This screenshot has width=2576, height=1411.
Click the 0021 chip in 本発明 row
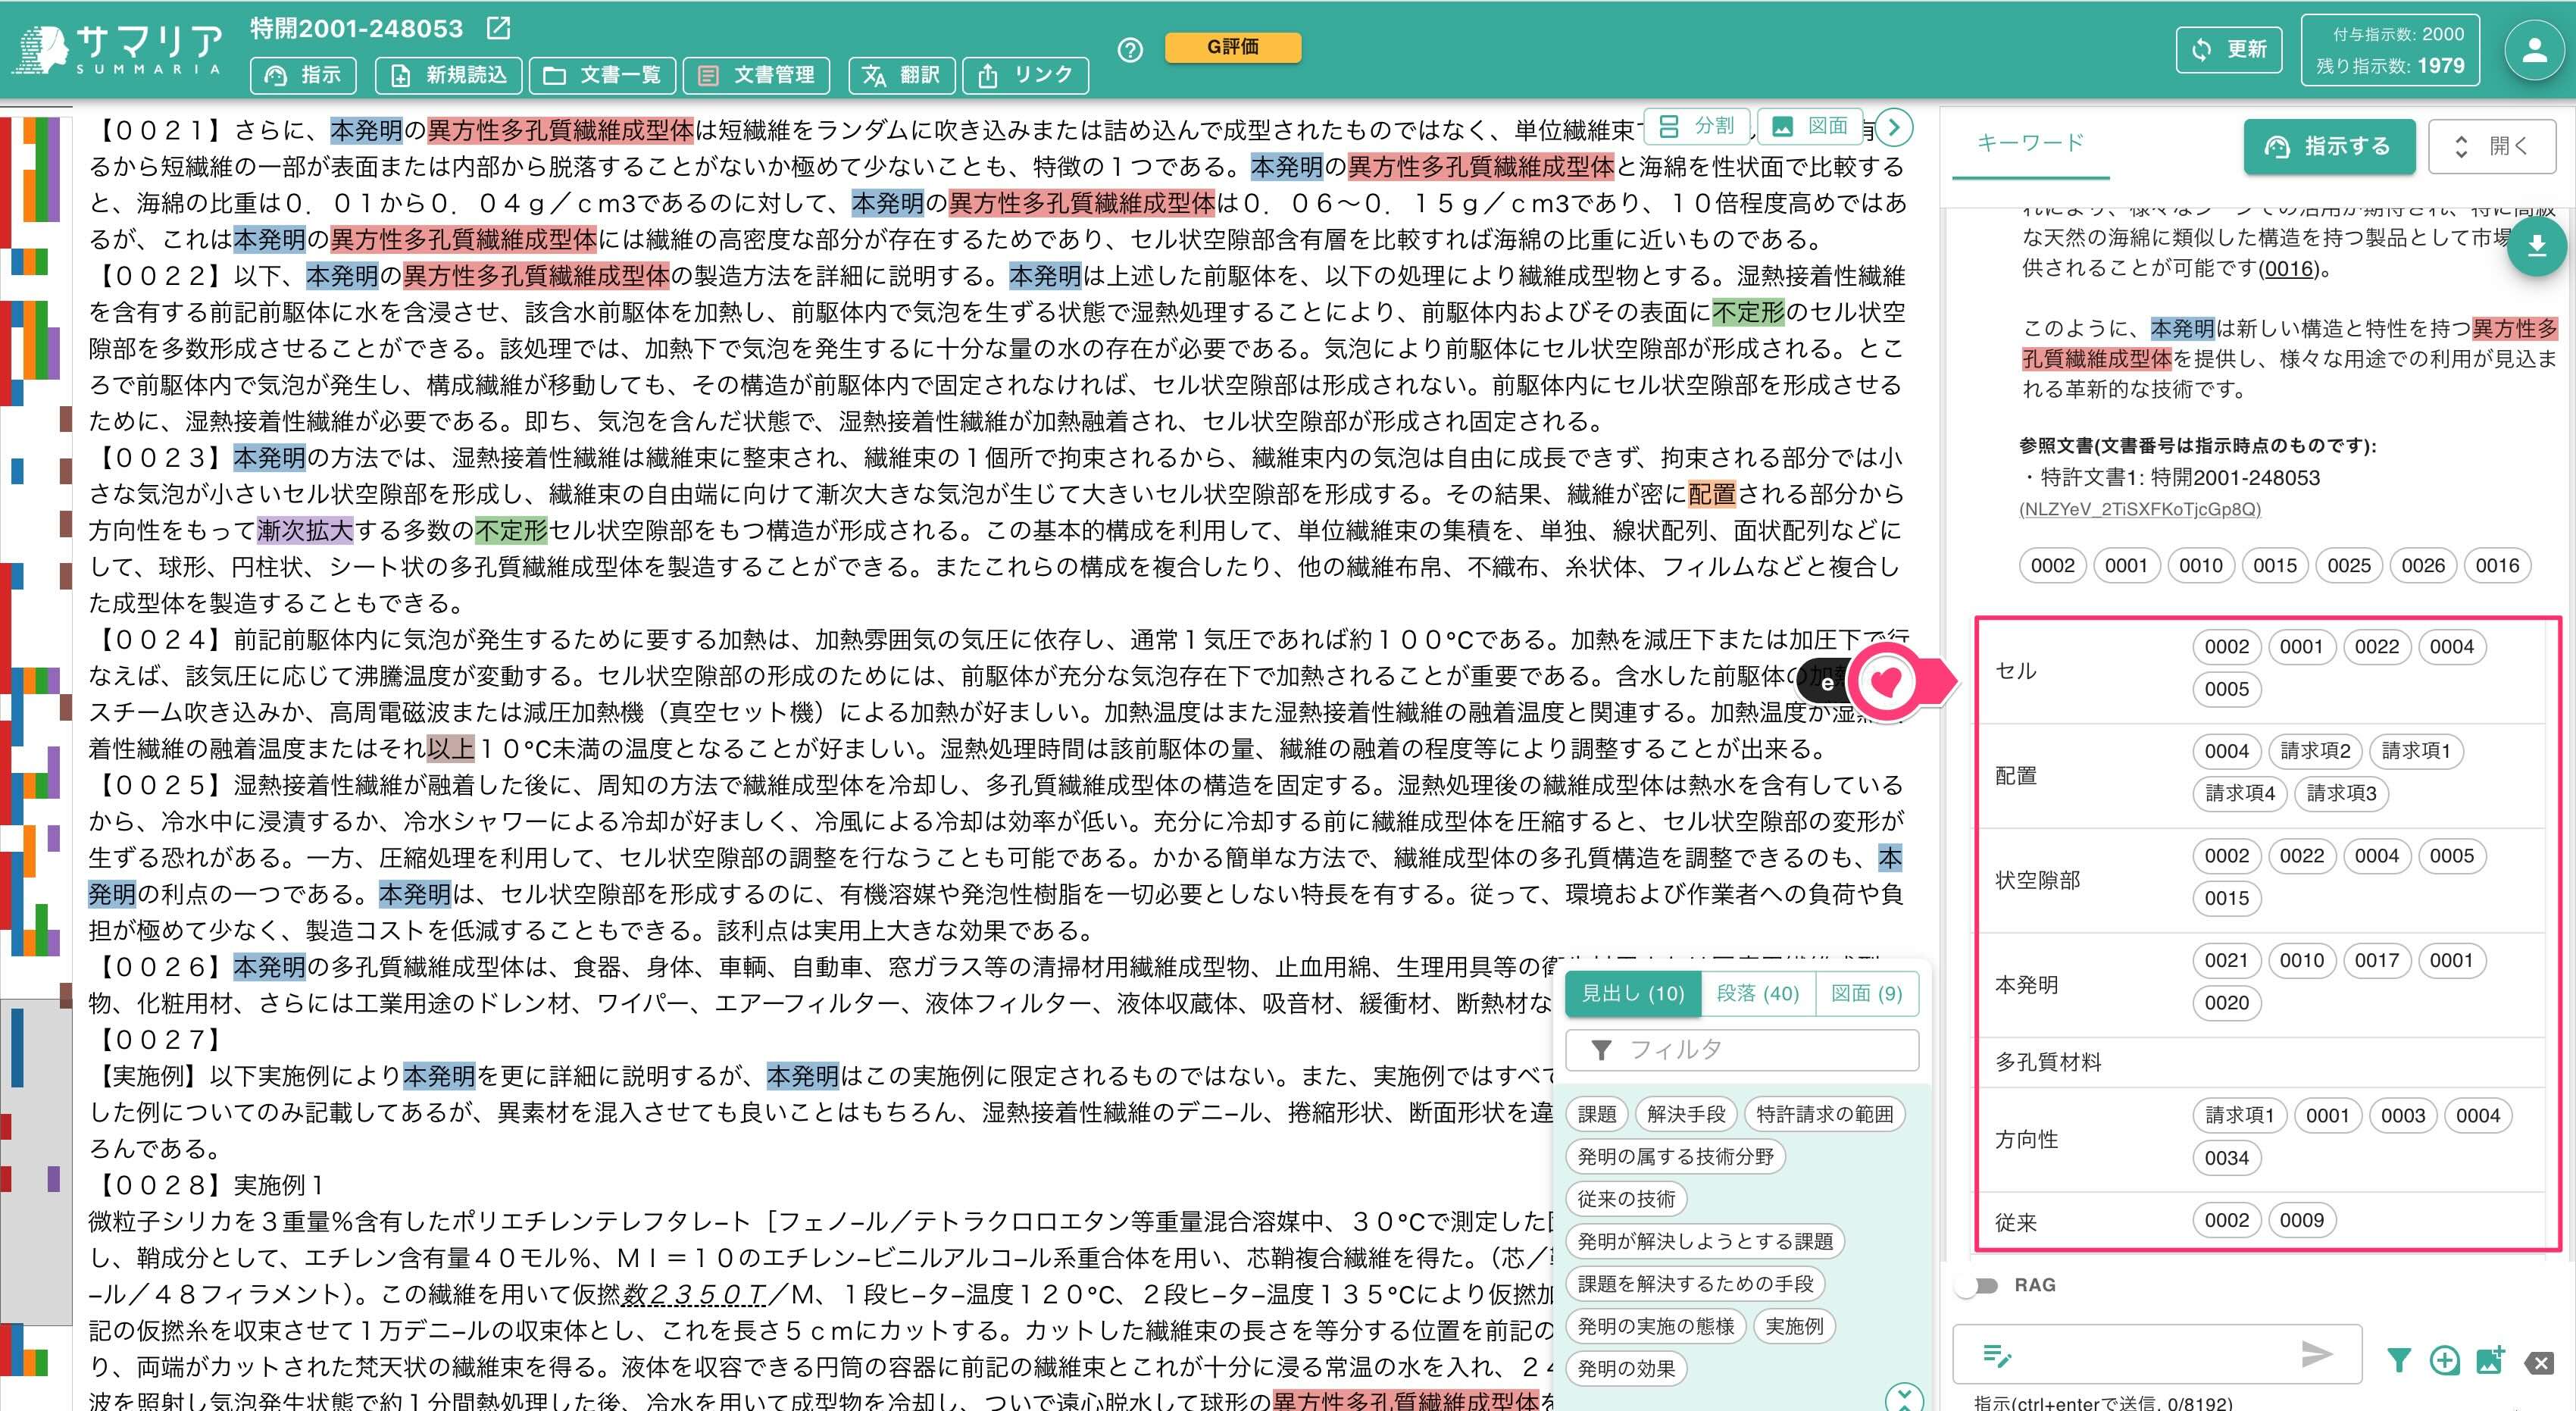(x=2226, y=961)
